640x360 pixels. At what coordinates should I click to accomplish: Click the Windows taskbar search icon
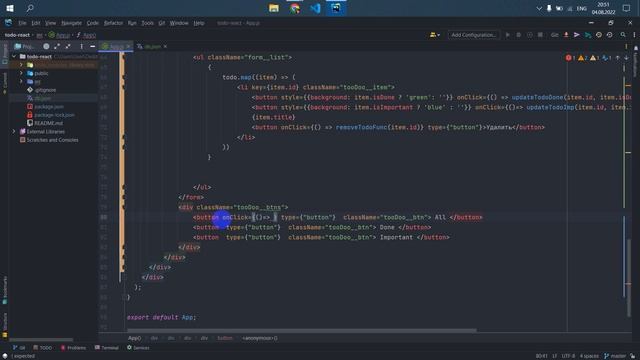[30, 8]
